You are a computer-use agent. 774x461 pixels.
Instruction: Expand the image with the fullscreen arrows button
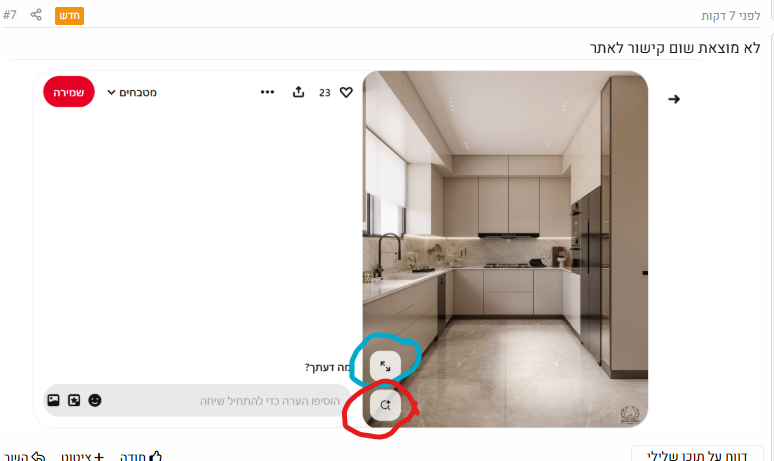pyautogui.click(x=385, y=366)
